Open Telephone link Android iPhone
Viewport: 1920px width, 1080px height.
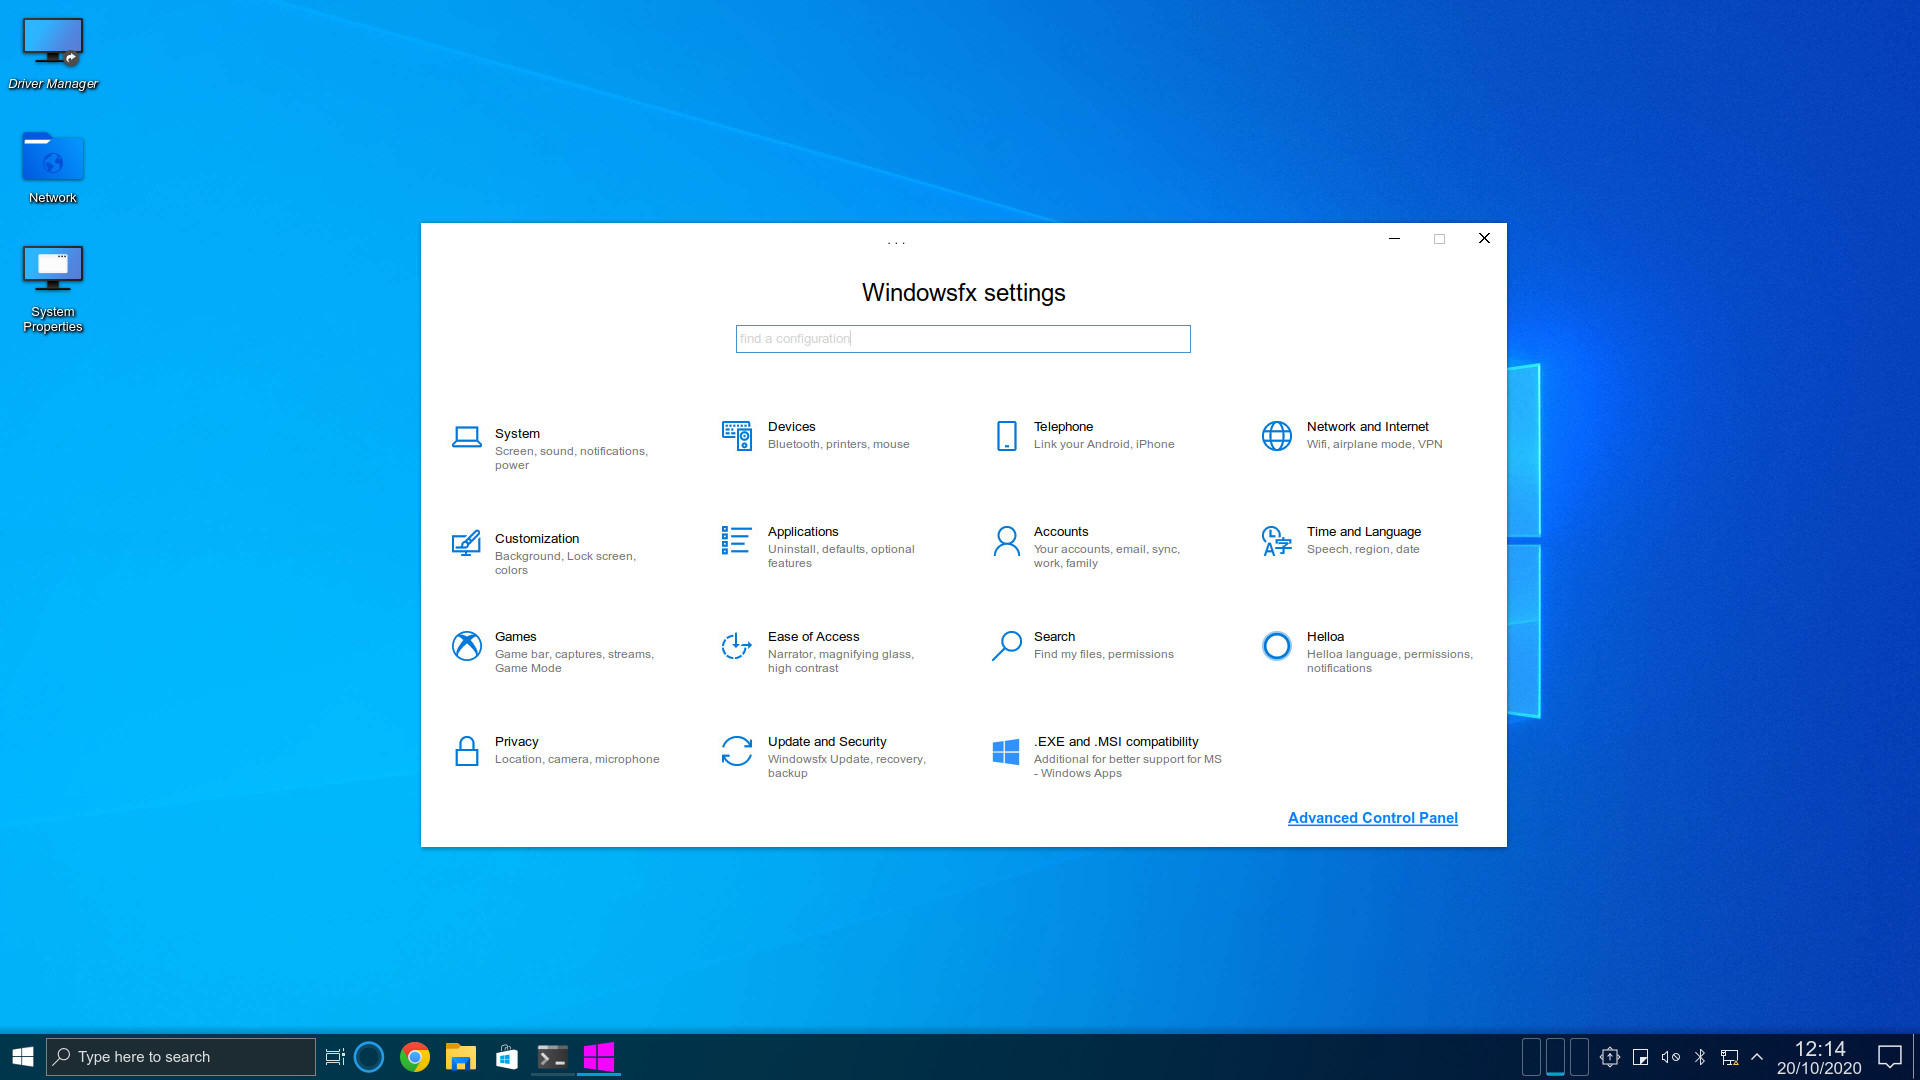click(1104, 435)
